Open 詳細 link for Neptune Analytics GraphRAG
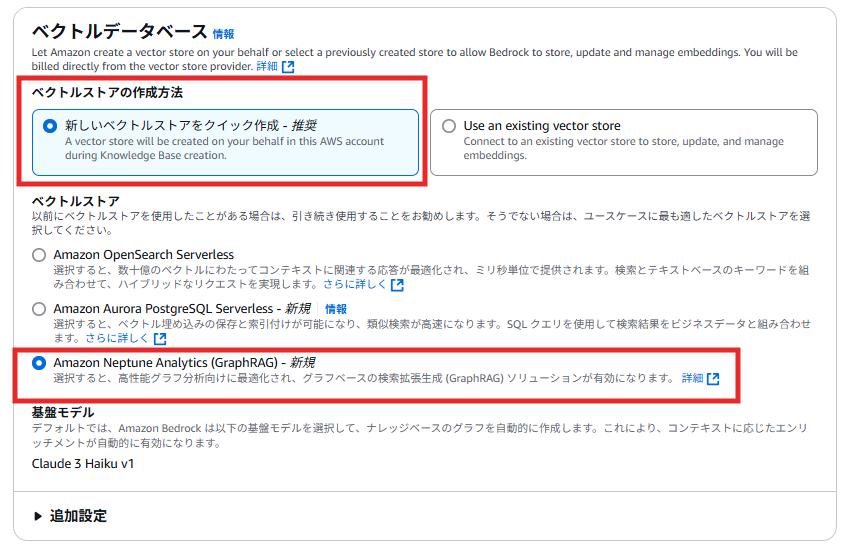Image resolution: width=862 pixels, height=546 pixels. pos(693,378)
